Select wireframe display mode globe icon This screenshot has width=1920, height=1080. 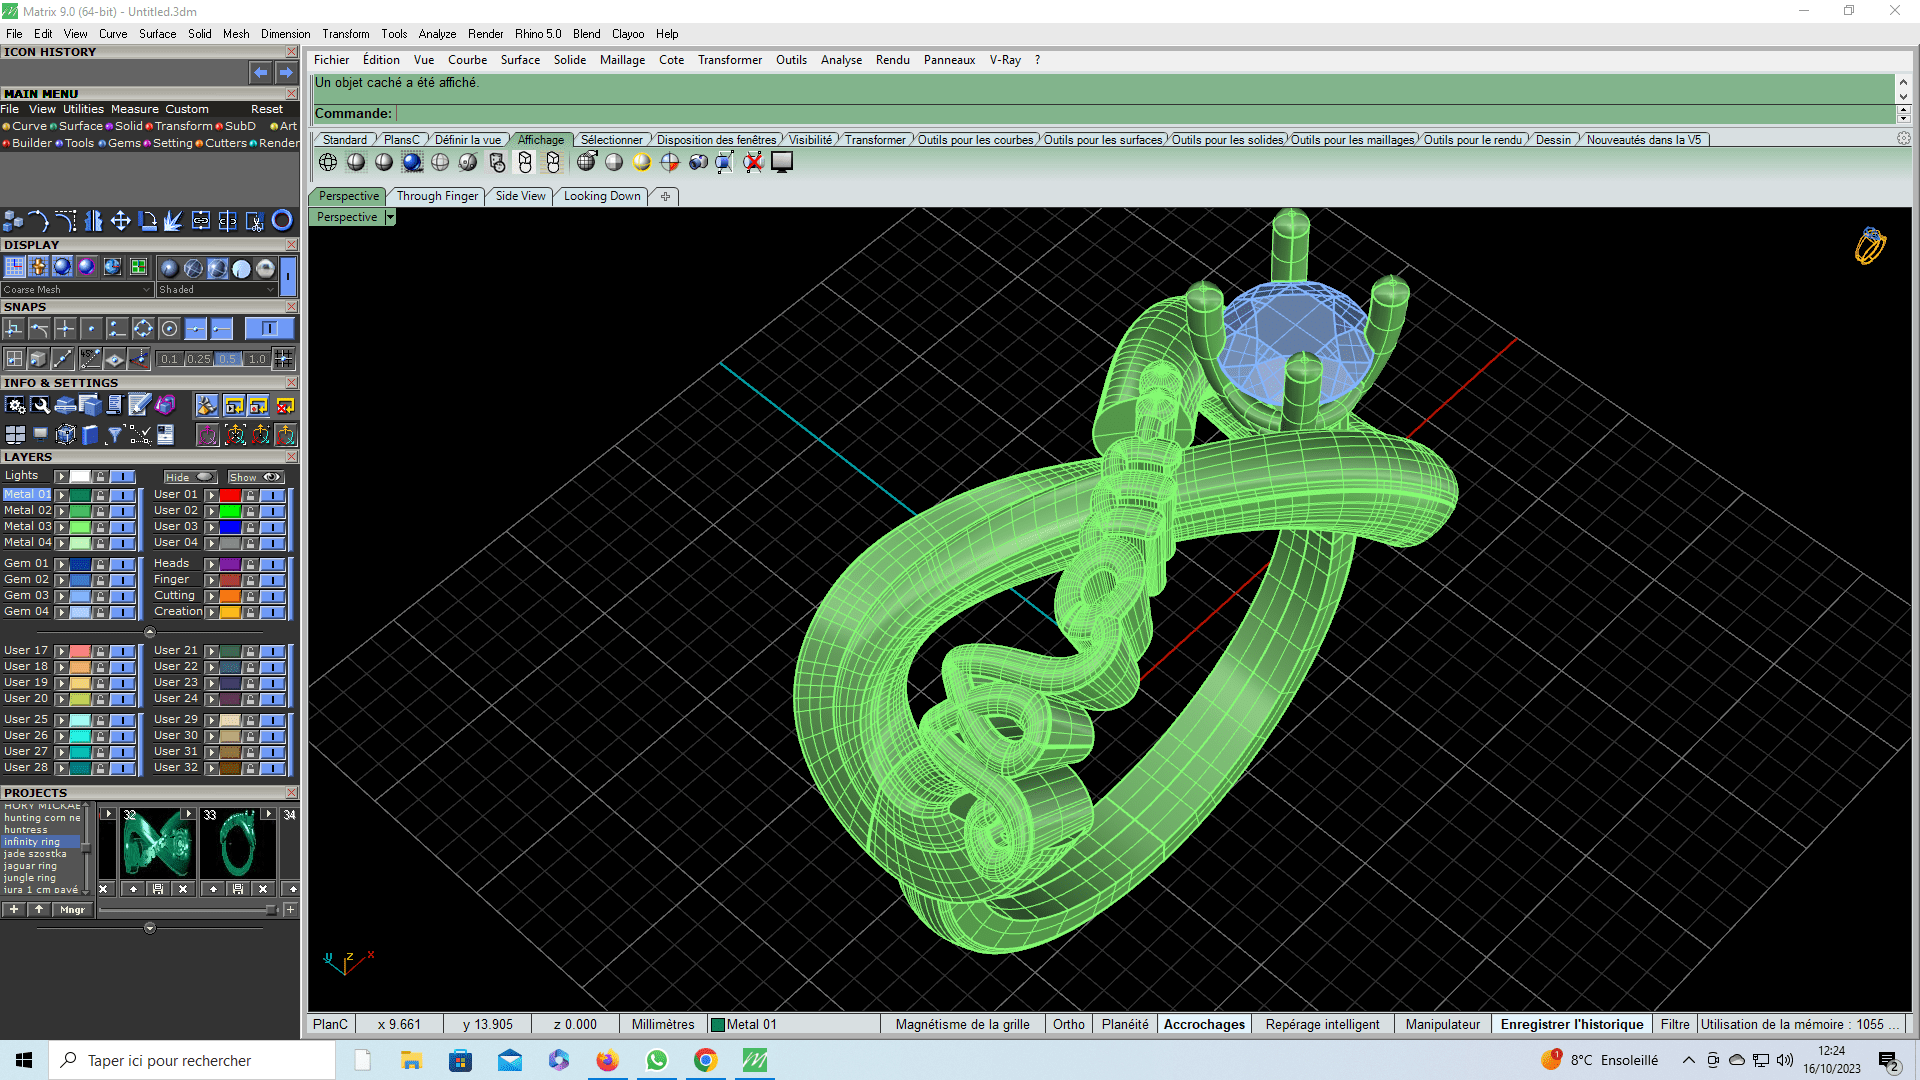pos(328,162)
